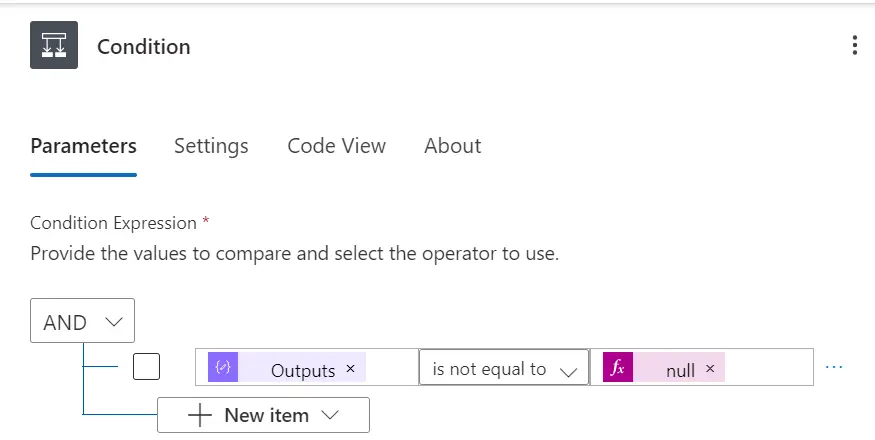Click the purple Outputs token icon
875x440 pixels.
(x=223, y=367)
